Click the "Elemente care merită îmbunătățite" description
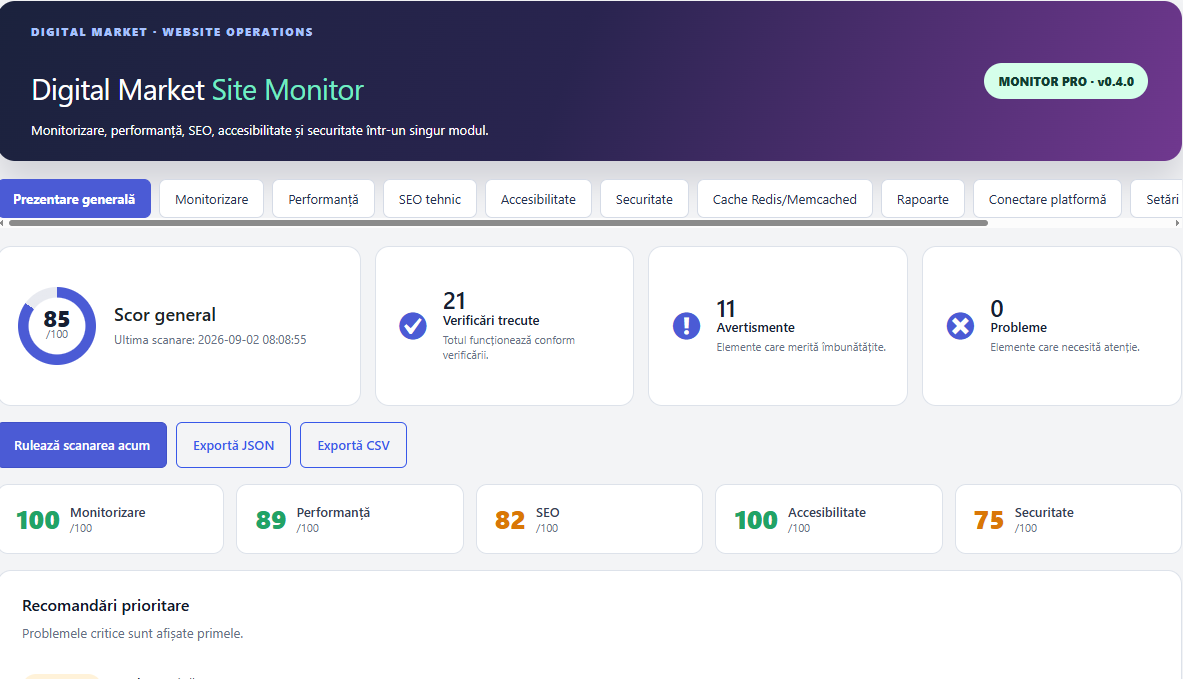The width and height of the screenshot is (1183, 679). pyautogui.click(x=801, y=348)
